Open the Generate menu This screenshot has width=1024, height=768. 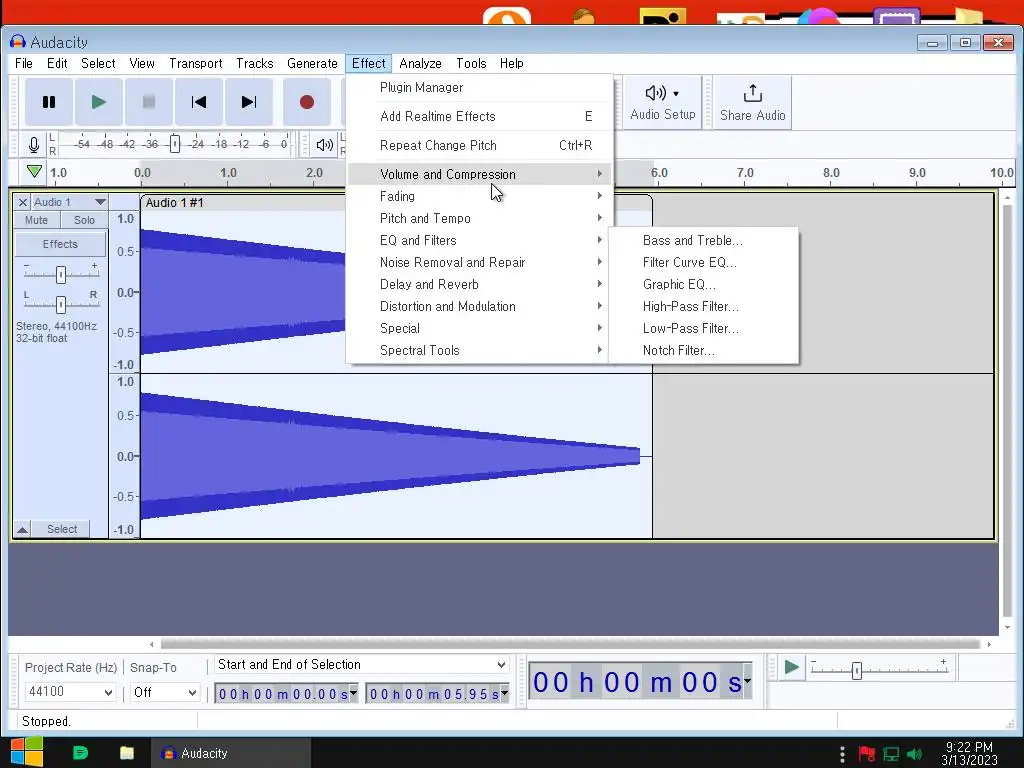click(x=312, y=63)
